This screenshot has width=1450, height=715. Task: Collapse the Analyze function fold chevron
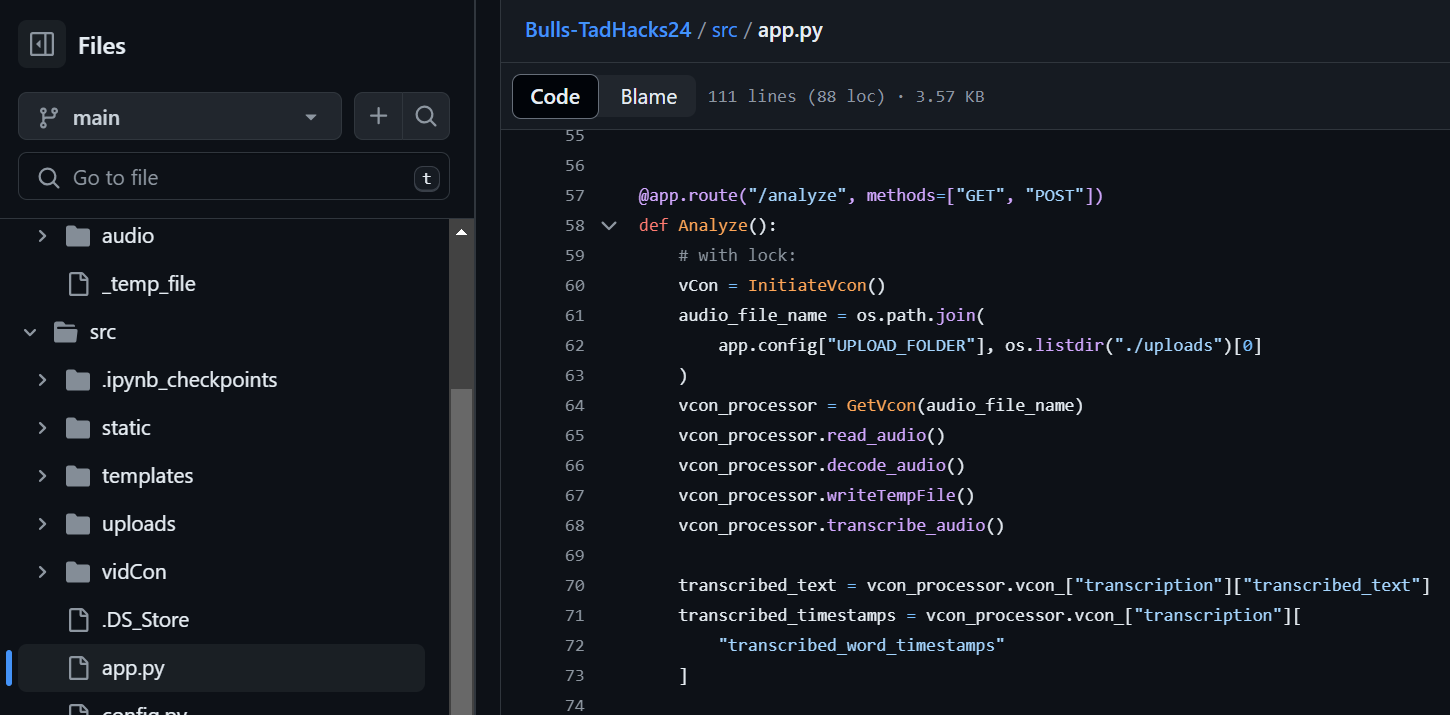(608, 226)
